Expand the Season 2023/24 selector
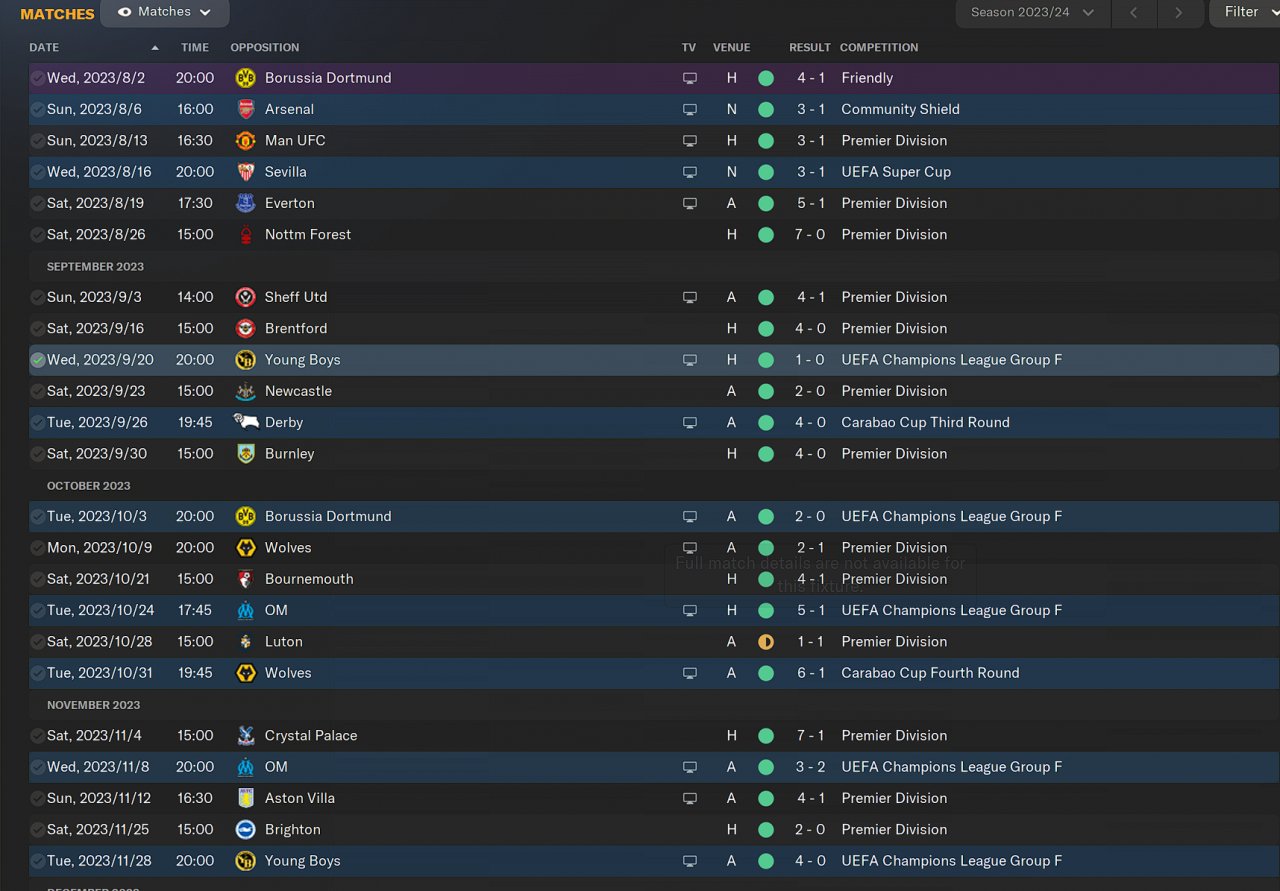Image resolution: width=1280 pixels, height=891 pixels. pos(1033,12)
